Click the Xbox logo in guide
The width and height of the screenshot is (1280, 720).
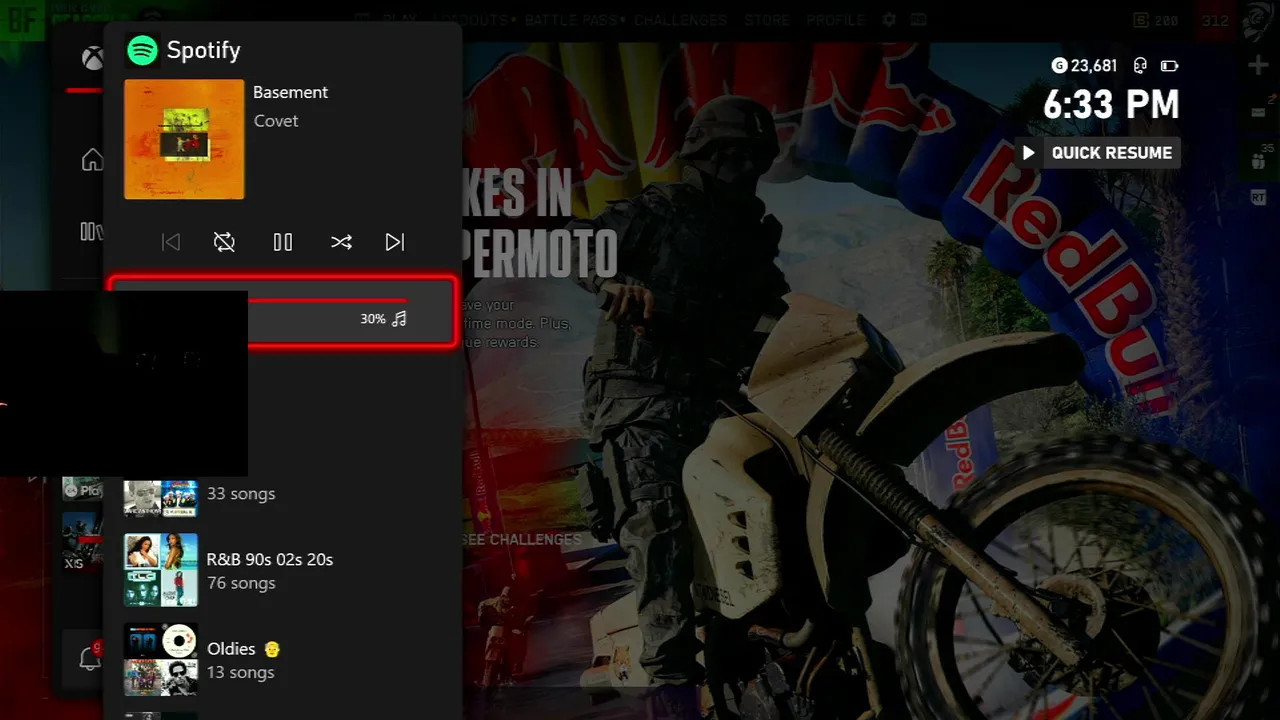[x=92, y=59]
